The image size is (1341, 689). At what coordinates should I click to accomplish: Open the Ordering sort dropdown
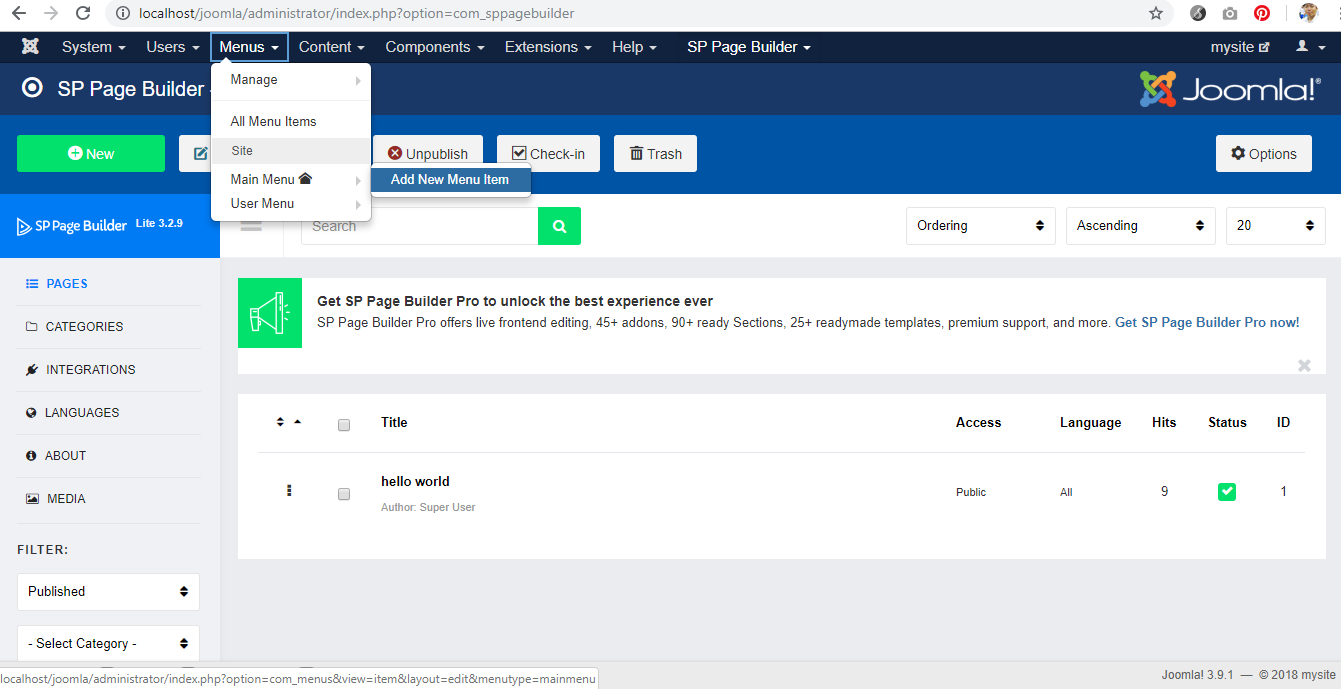click(x=980, y=226)
